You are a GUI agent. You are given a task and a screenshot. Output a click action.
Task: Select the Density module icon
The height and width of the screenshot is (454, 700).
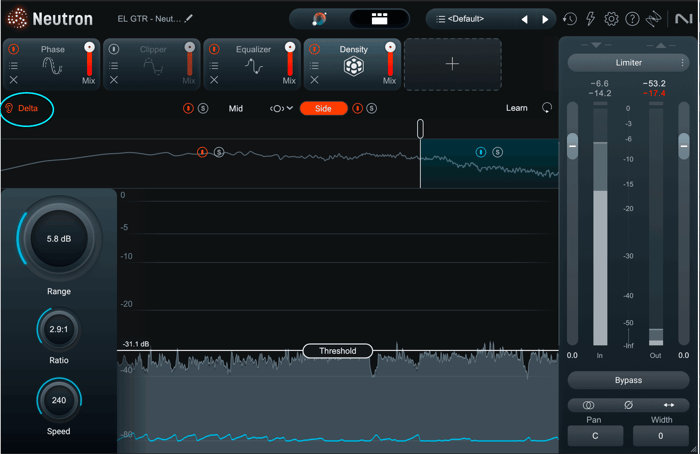pyautogui.click(x=354, y=67)
